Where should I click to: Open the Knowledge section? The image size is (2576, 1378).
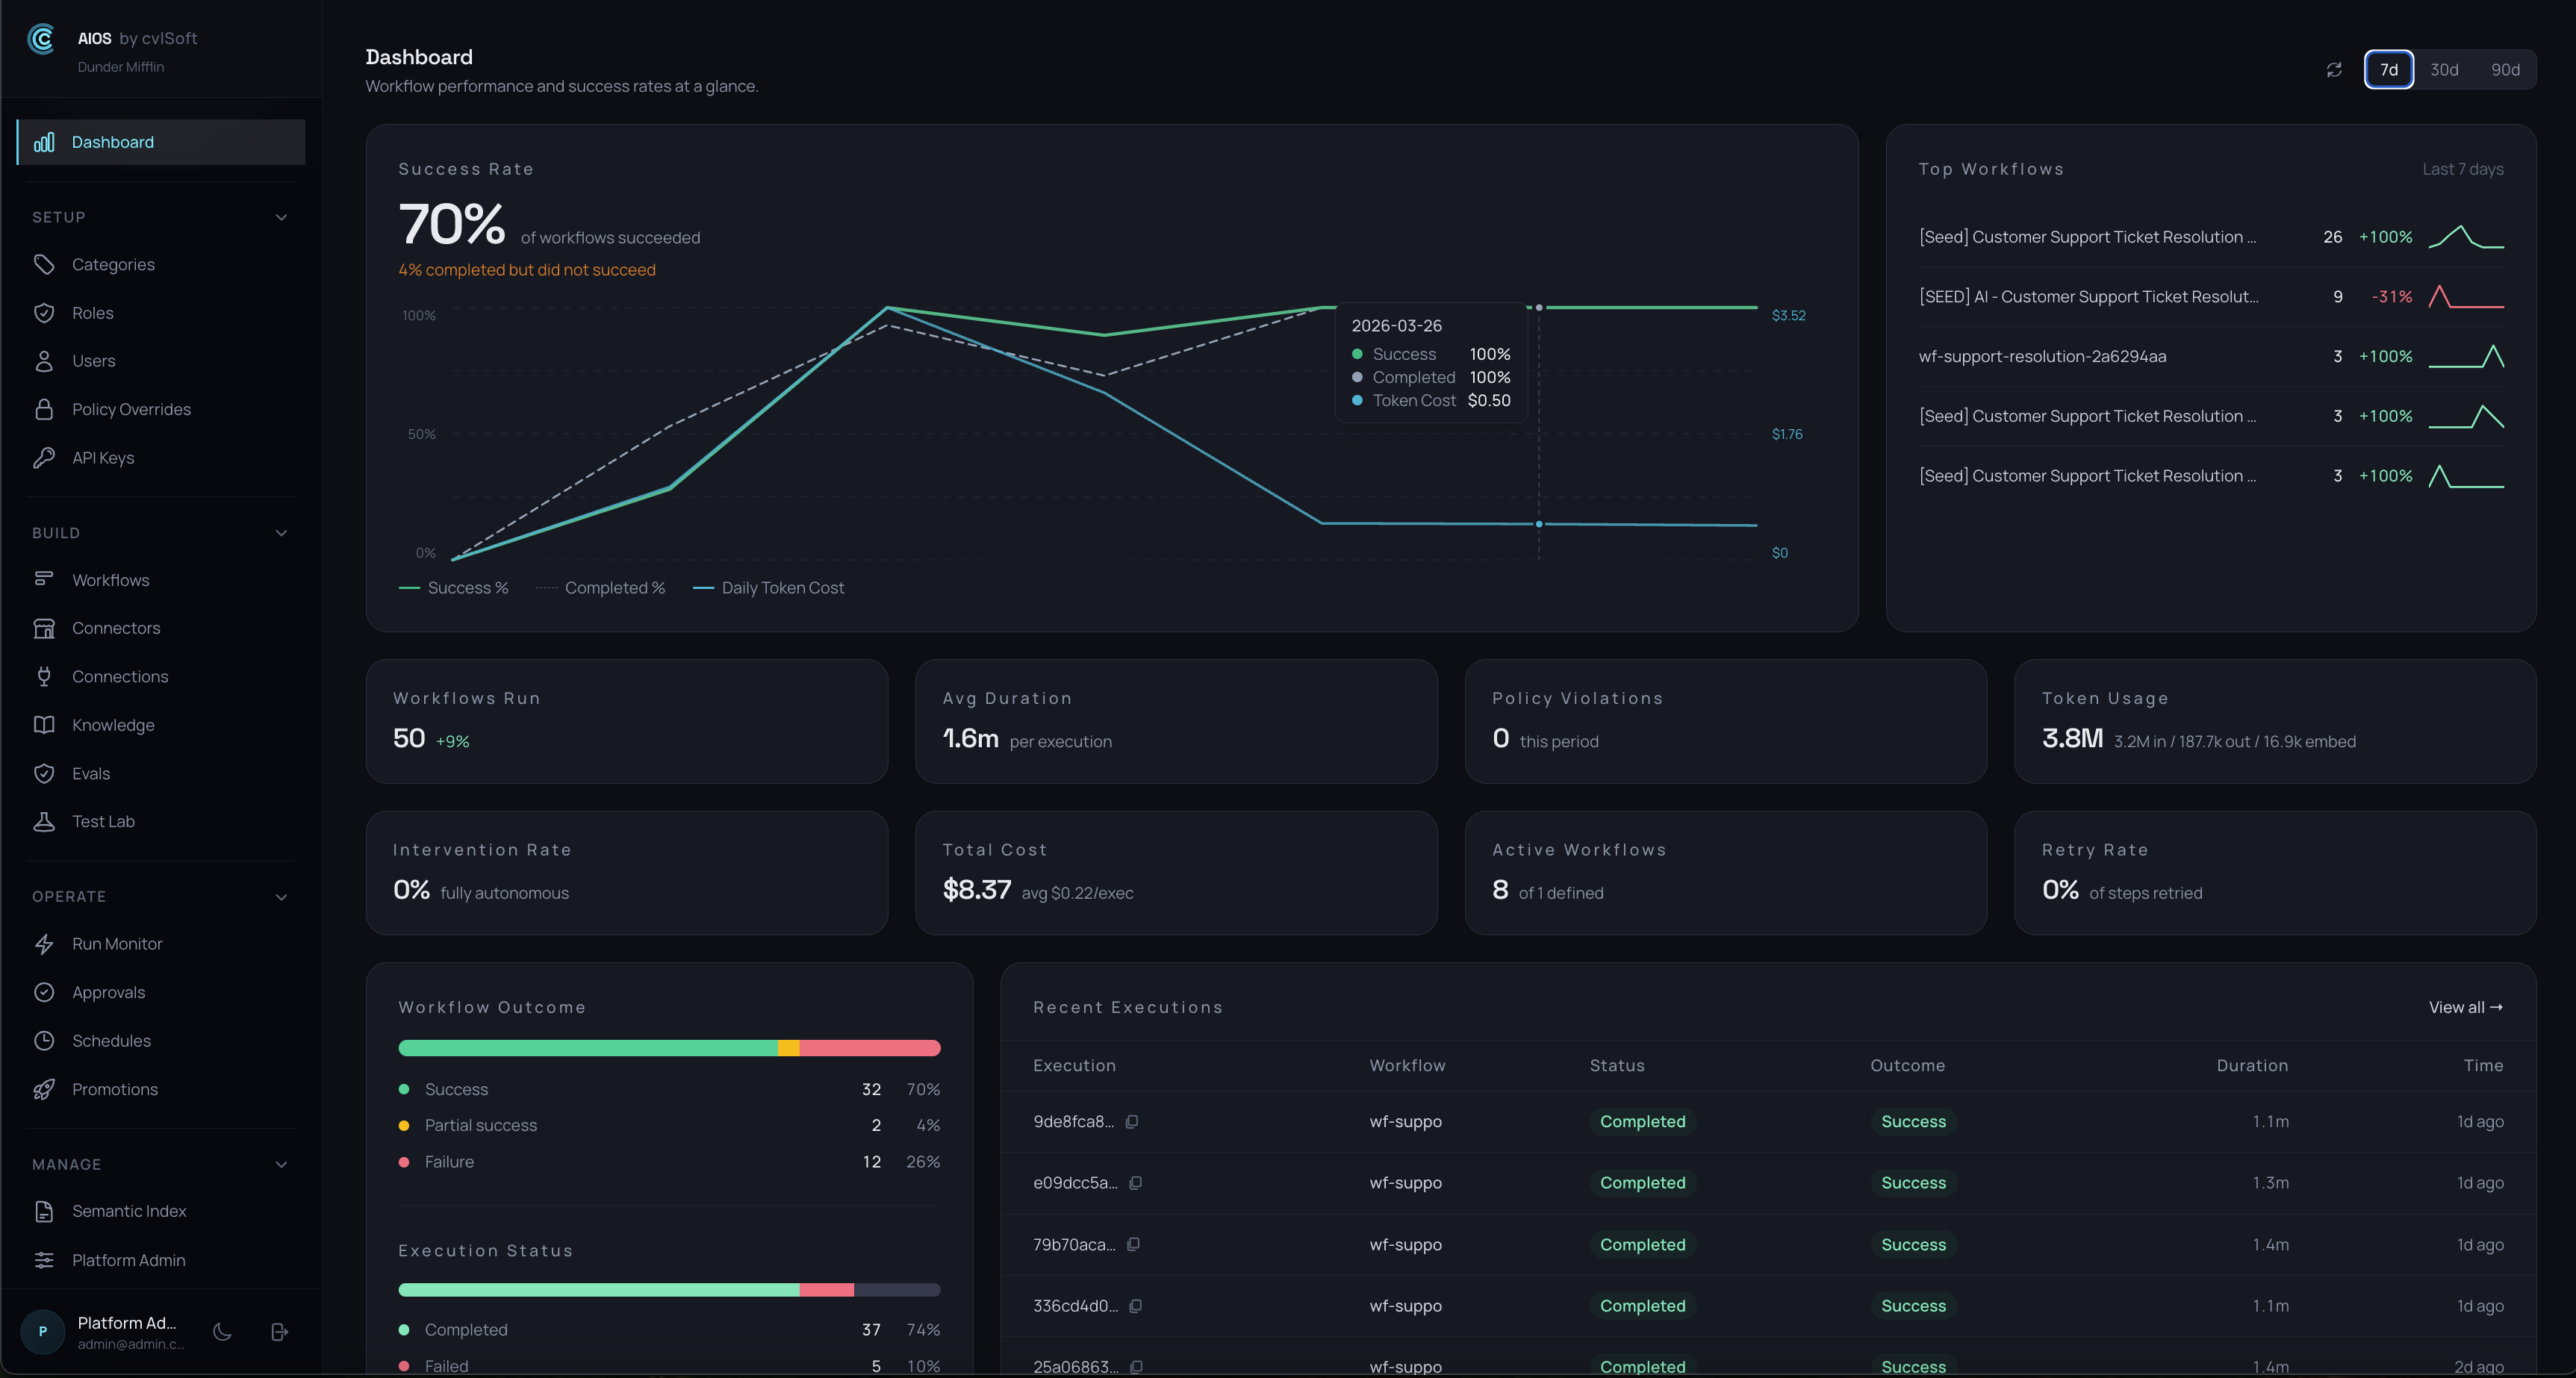[x=112, y=724]
